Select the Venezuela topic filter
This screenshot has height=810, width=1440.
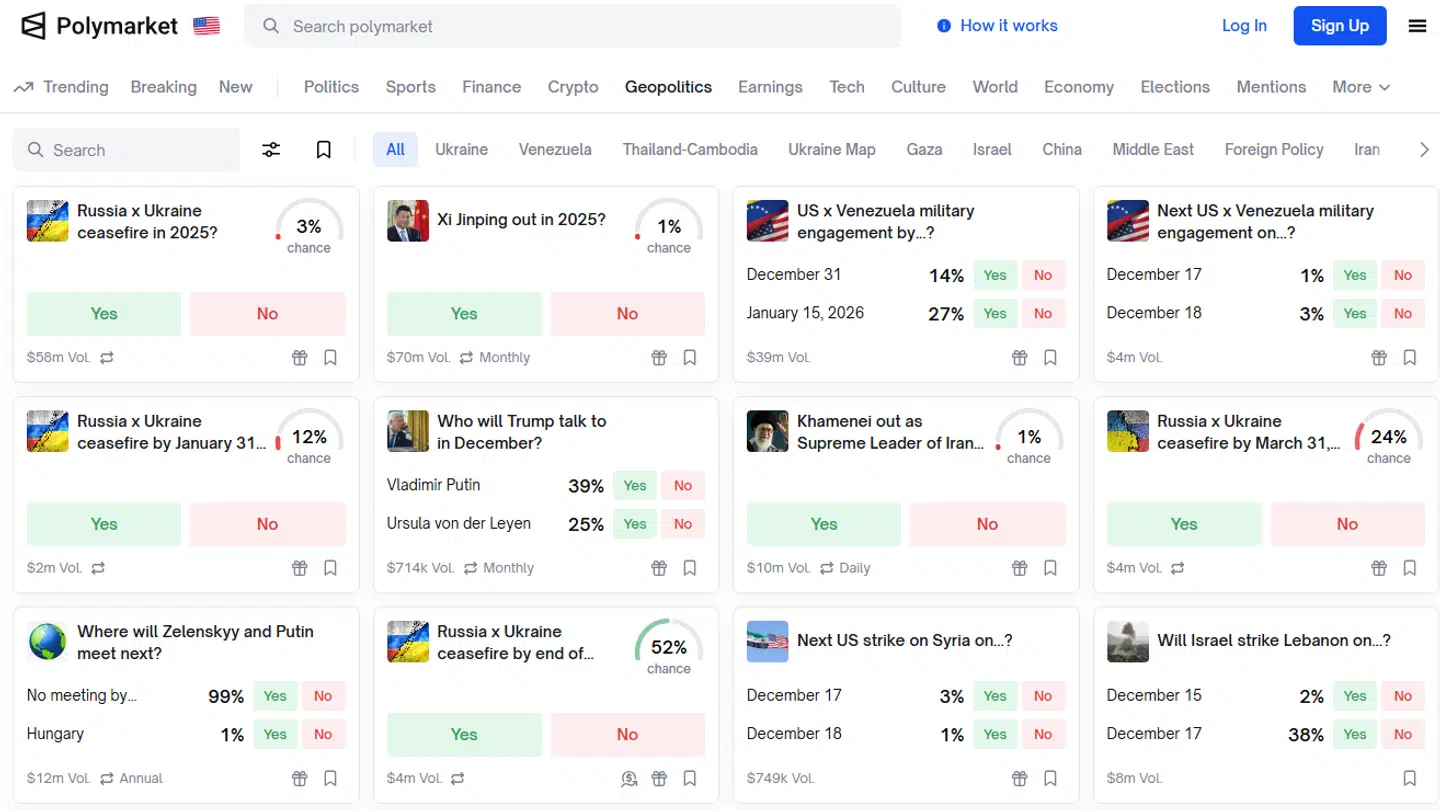pyautogui.click(x=555, y=150)
